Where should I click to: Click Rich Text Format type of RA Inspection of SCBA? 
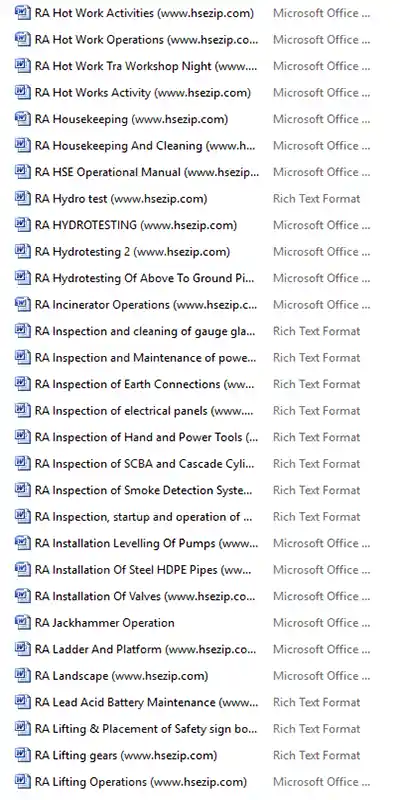coord(317,464)
